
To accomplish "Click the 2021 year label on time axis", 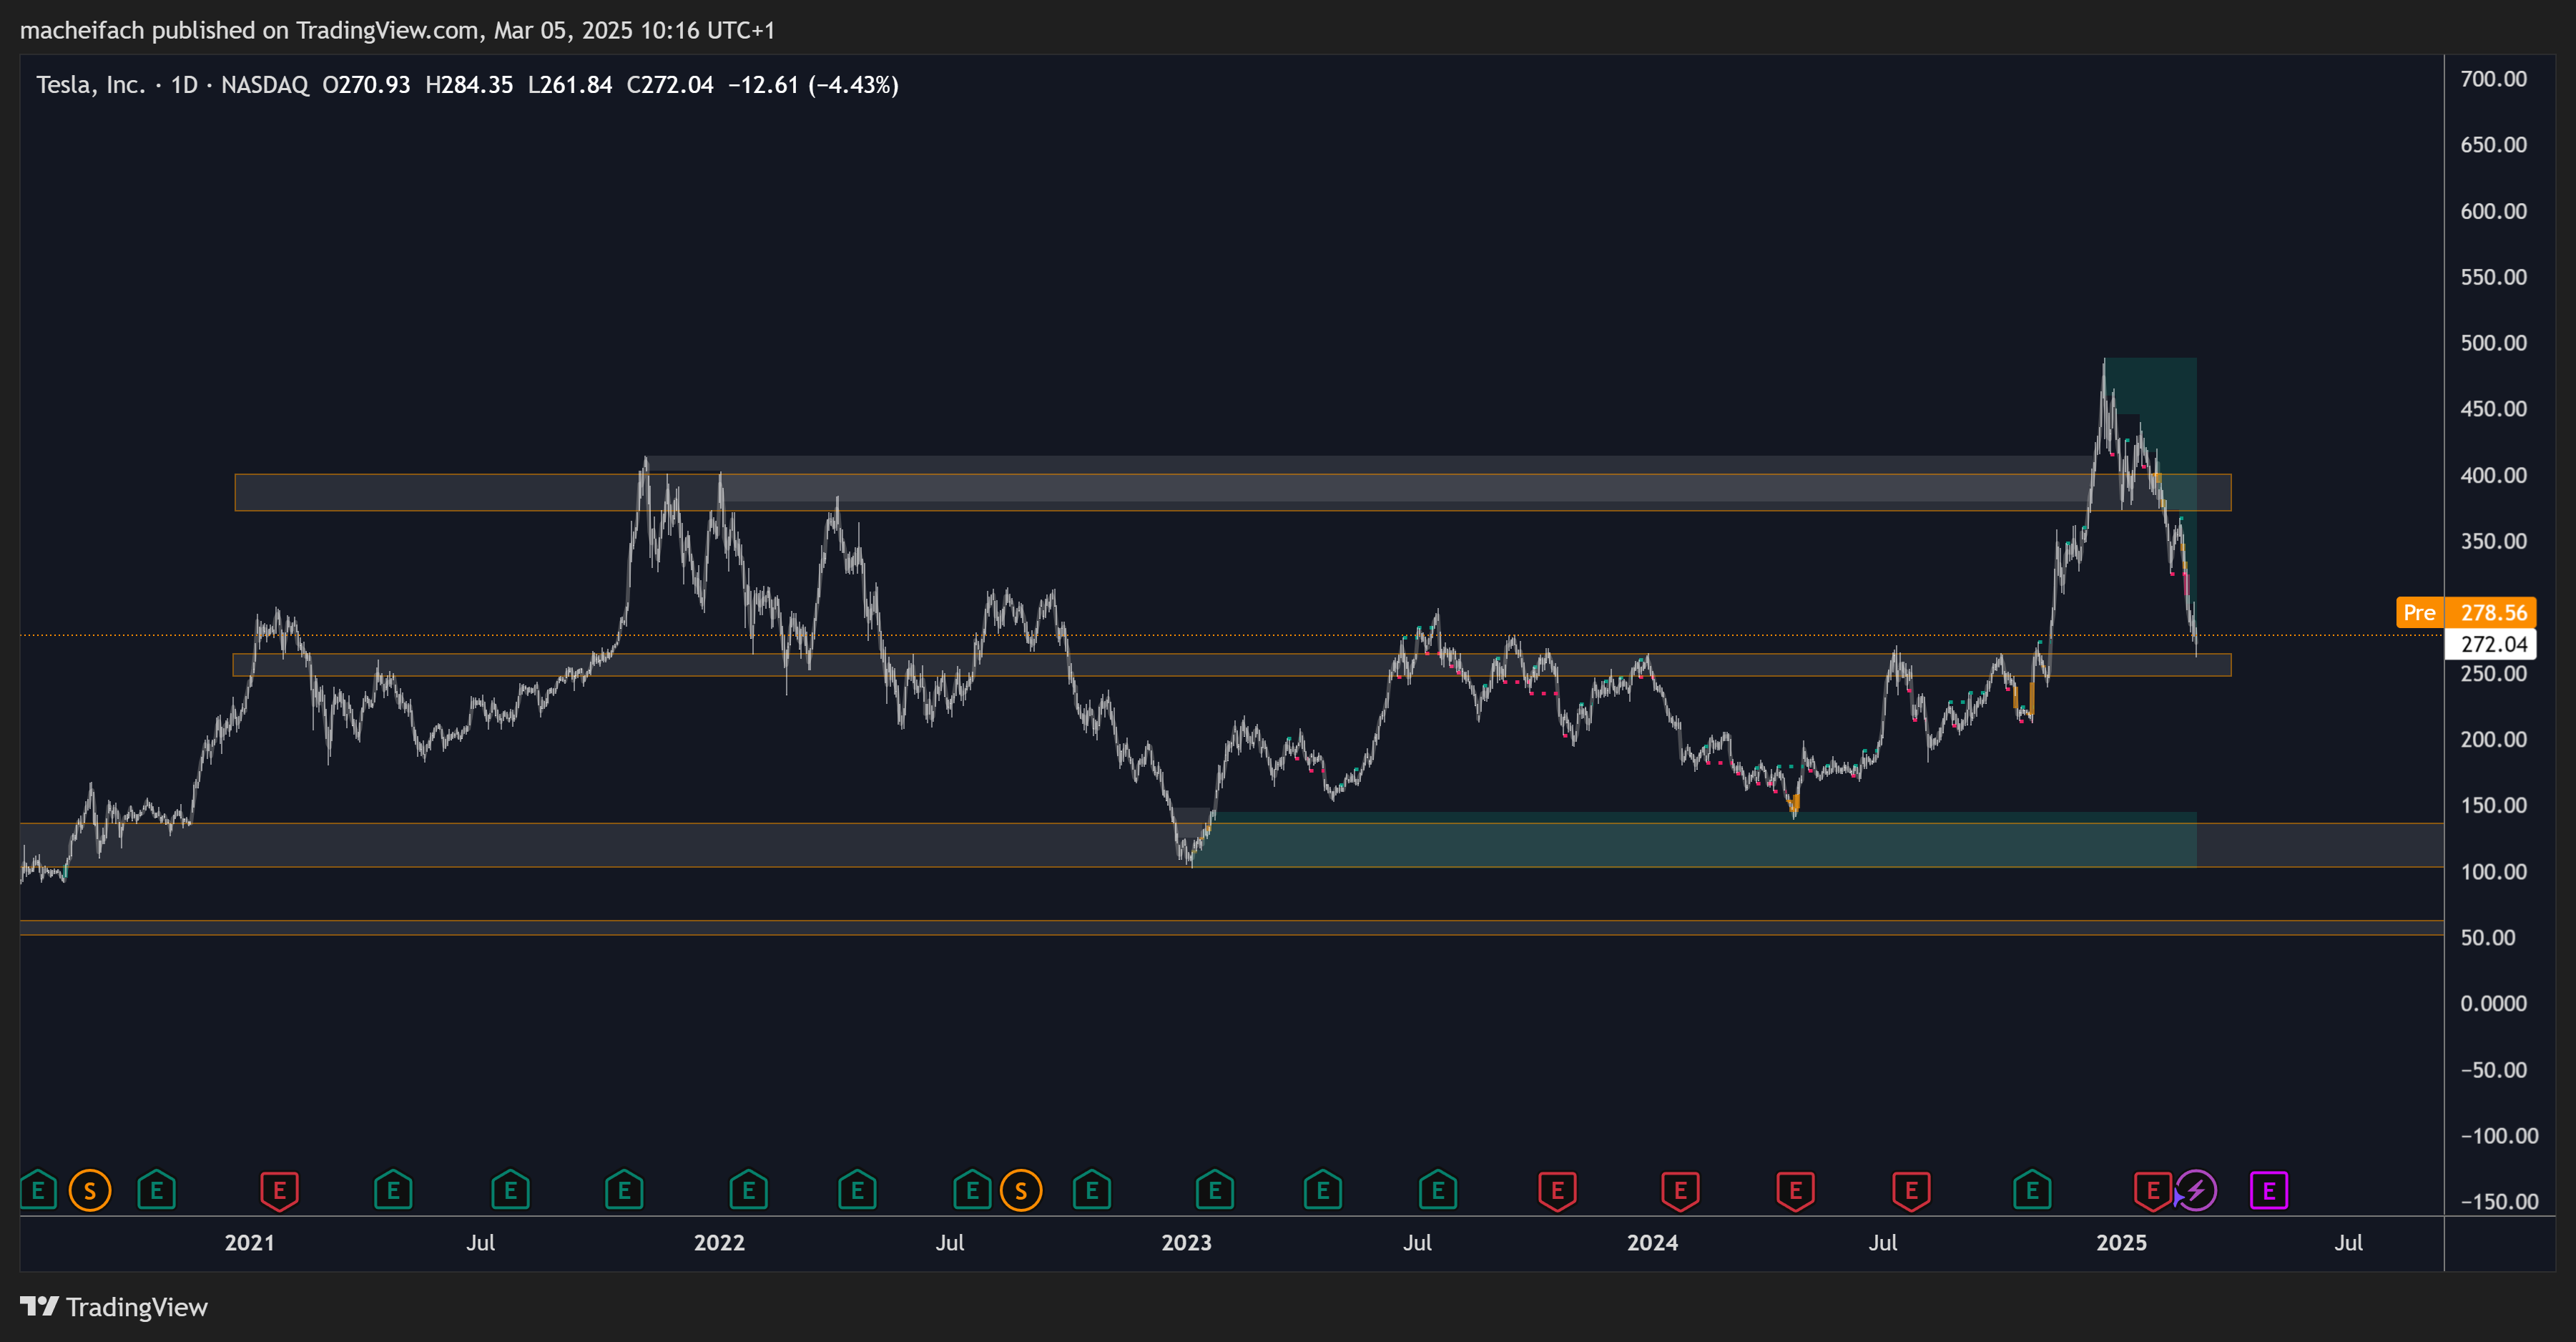I will [249, 1242].
